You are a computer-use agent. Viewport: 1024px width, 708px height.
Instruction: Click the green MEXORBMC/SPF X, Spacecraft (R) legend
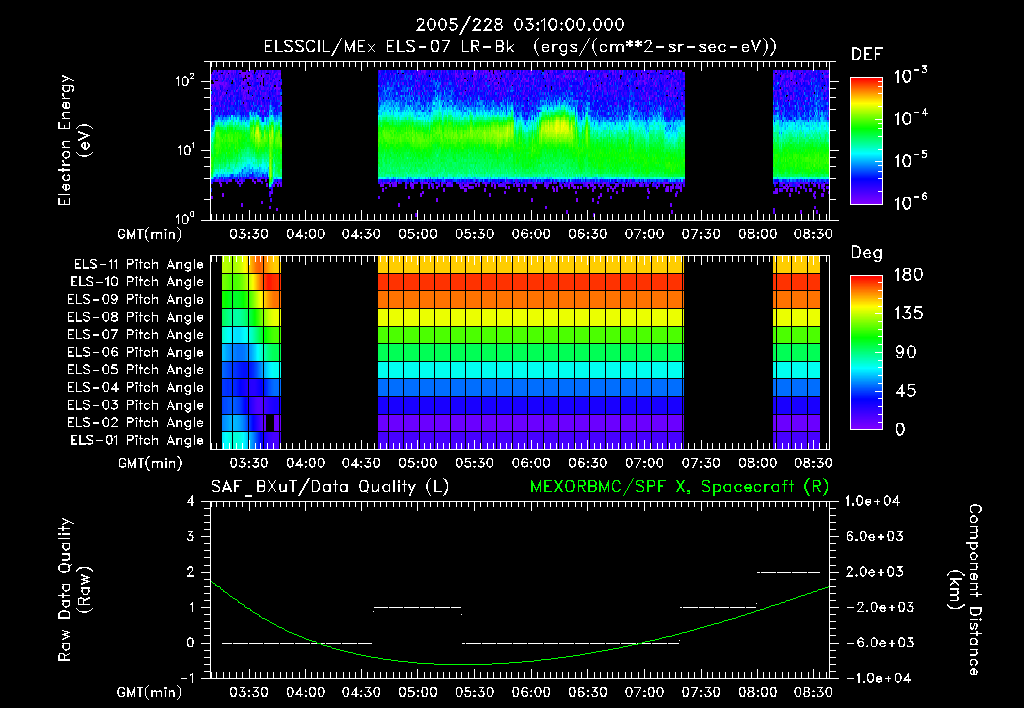(x=679, y=487)
